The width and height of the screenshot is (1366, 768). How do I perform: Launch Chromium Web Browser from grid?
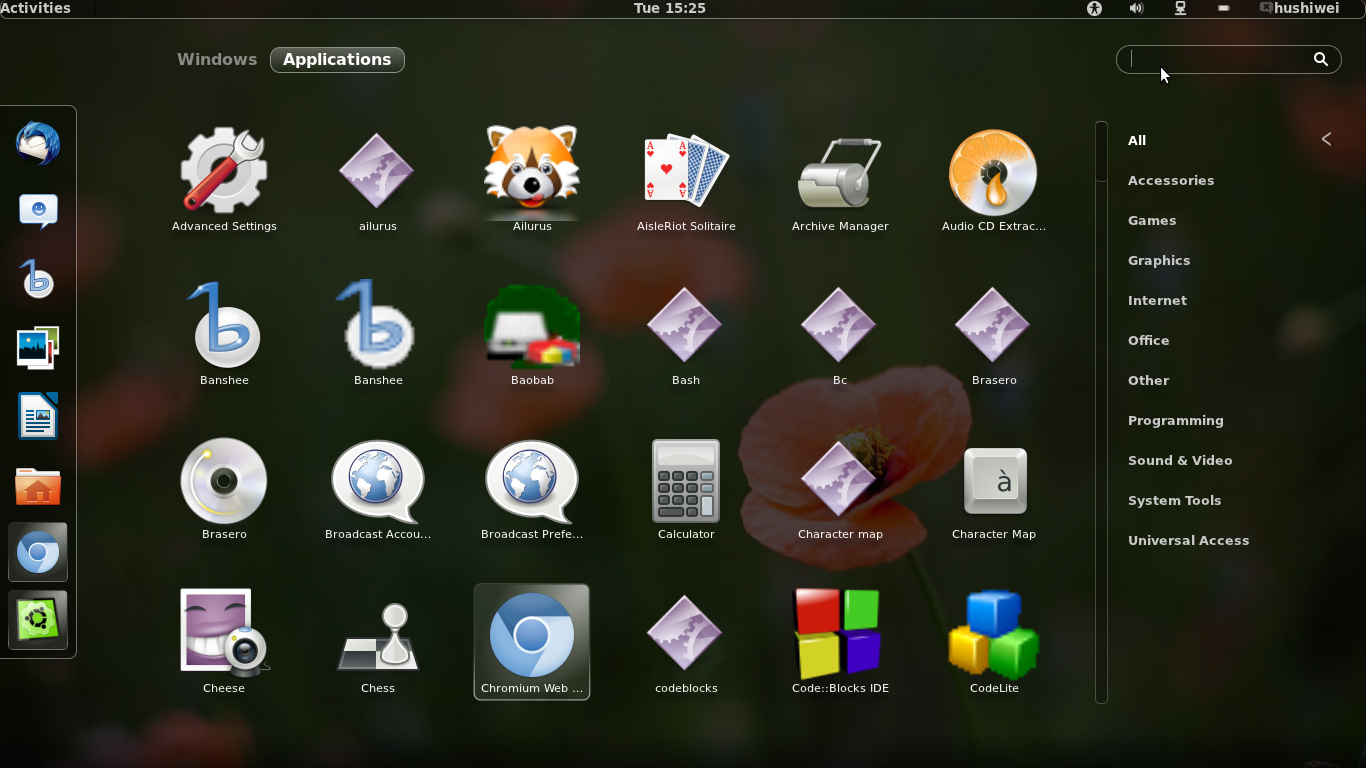click(532, 642)
